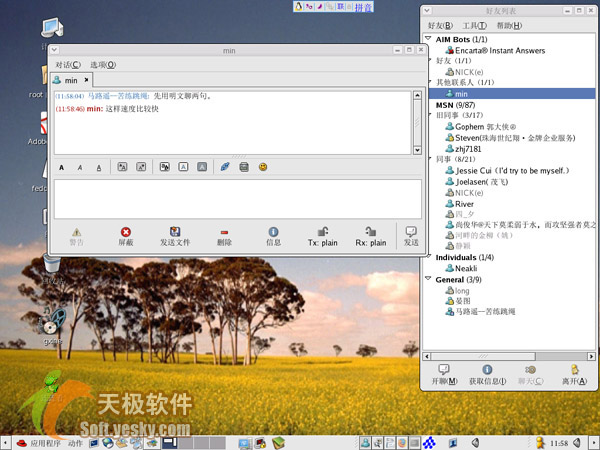Collapse the AIM Bots group
The height and width of the screenshot is (450, 600).
(429, 39)
